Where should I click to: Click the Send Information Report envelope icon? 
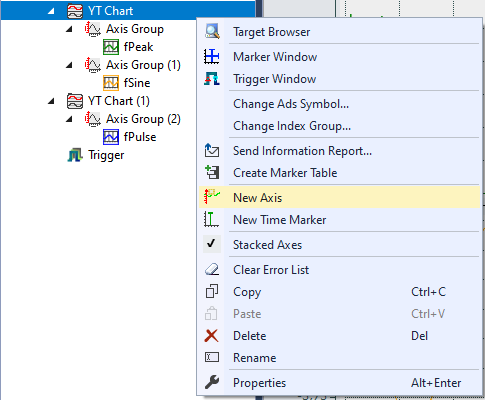tap(212, 150)
